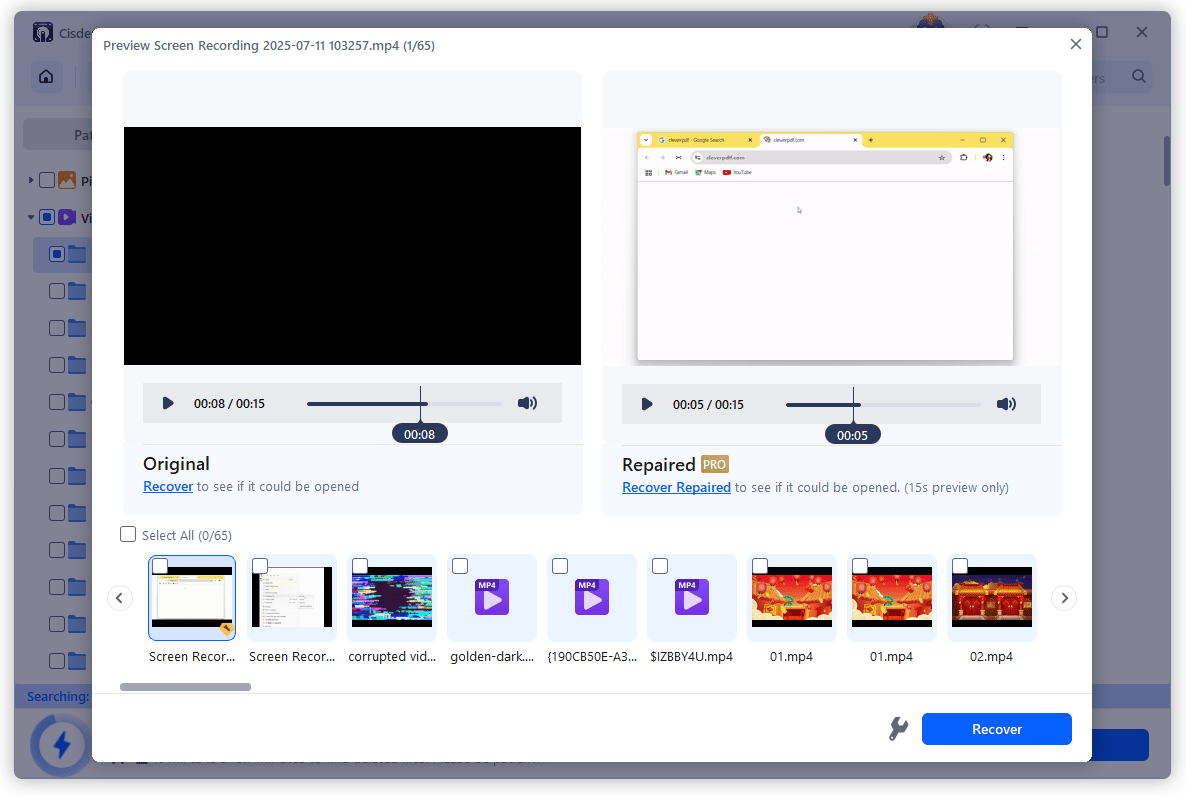The image size is (1186, 796).
Task: Play the Repaired video preview
Action: [x=646, y=404]
